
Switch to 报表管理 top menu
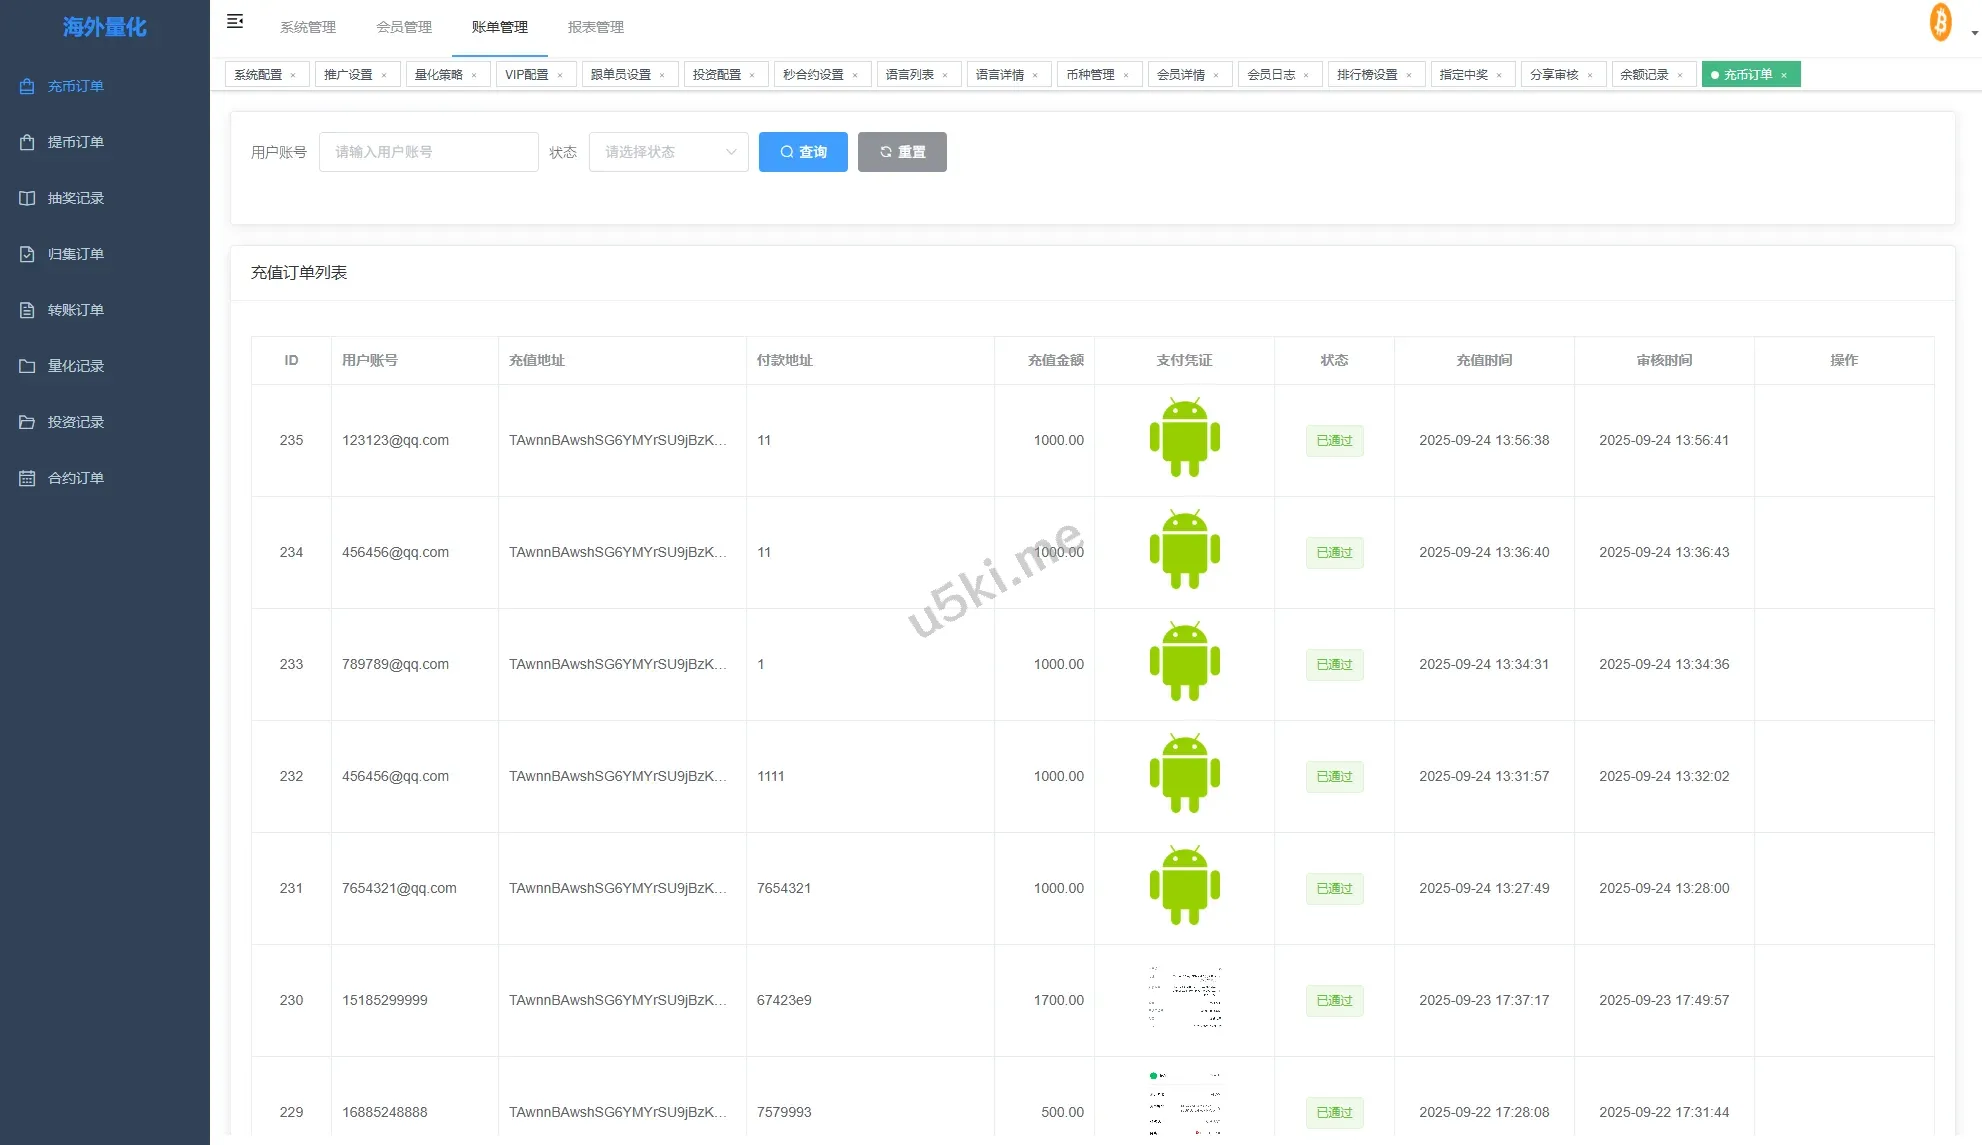pyautogui.click(x=595, y=27)
